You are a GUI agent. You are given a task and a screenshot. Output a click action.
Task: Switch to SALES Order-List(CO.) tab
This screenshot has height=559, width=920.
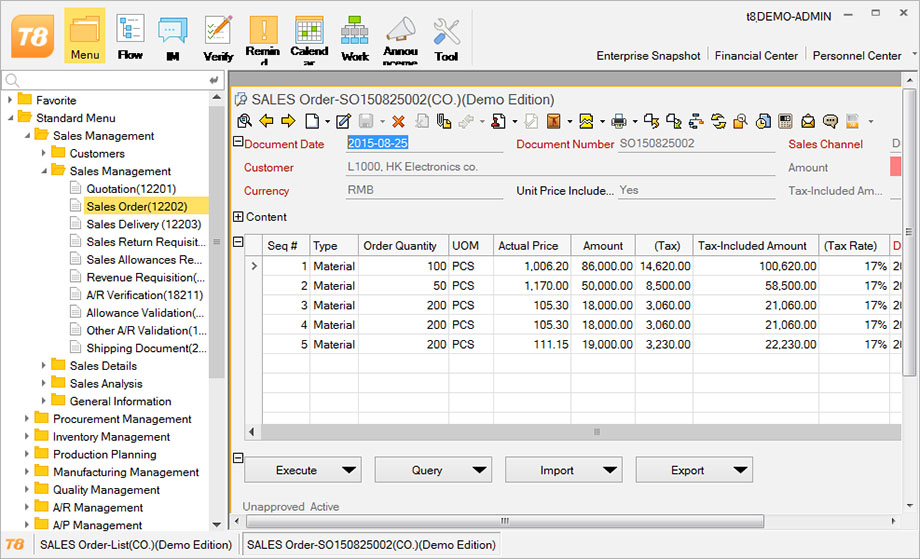(x=134, y=545)
